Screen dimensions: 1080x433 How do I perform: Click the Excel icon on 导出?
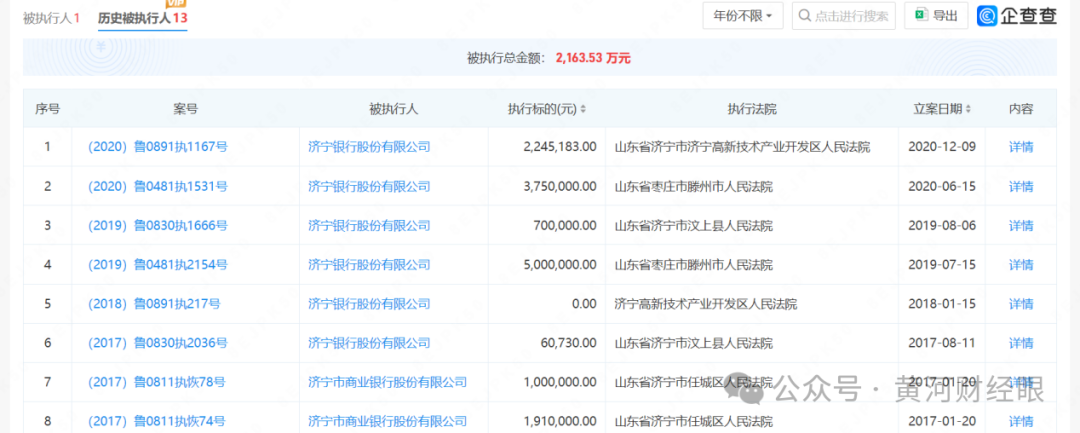point(920,15)
